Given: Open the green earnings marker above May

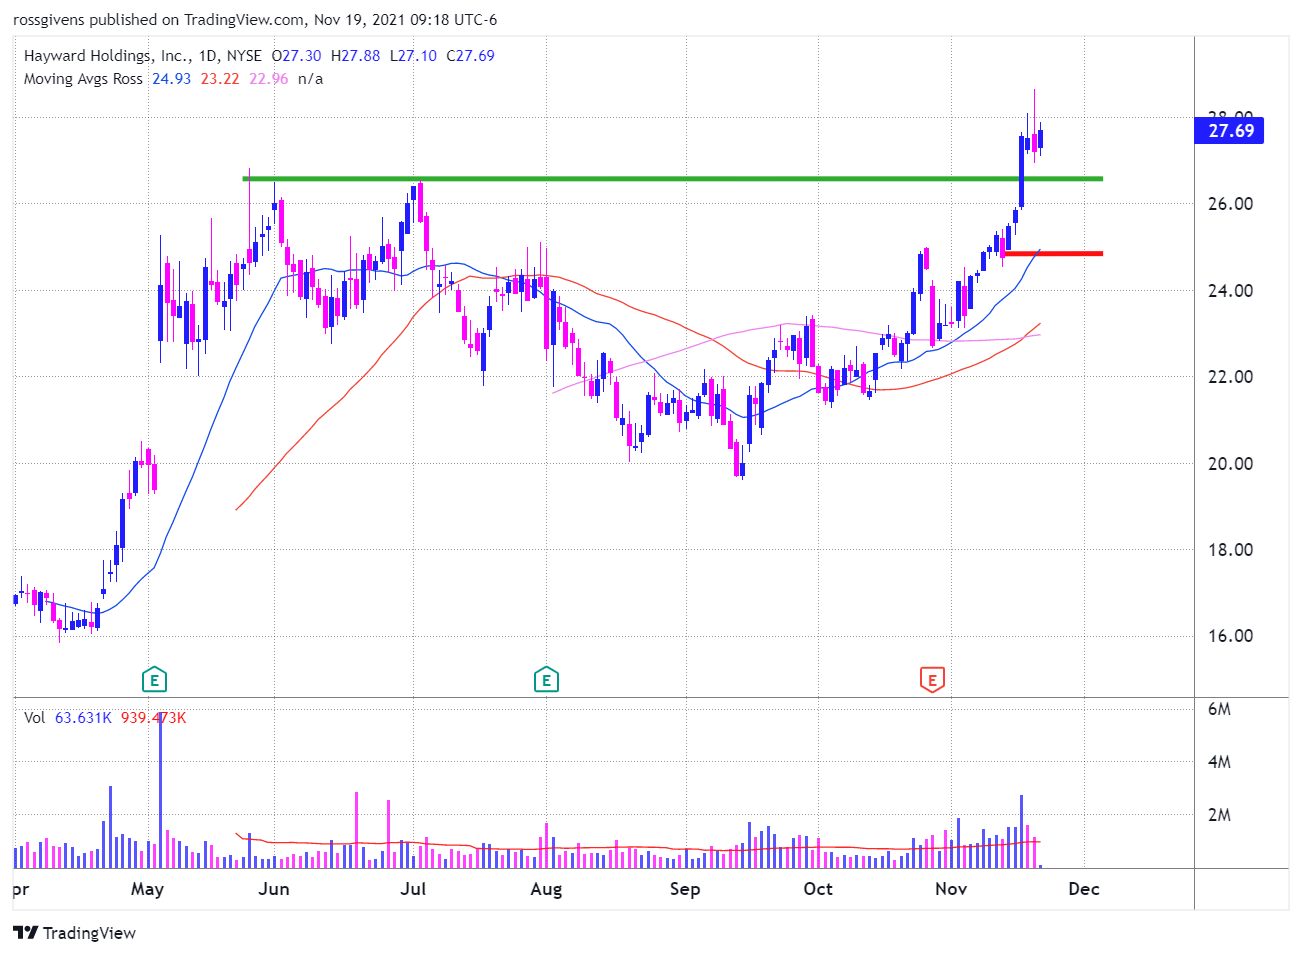Looking at the screenshot, I should (154, 680).
